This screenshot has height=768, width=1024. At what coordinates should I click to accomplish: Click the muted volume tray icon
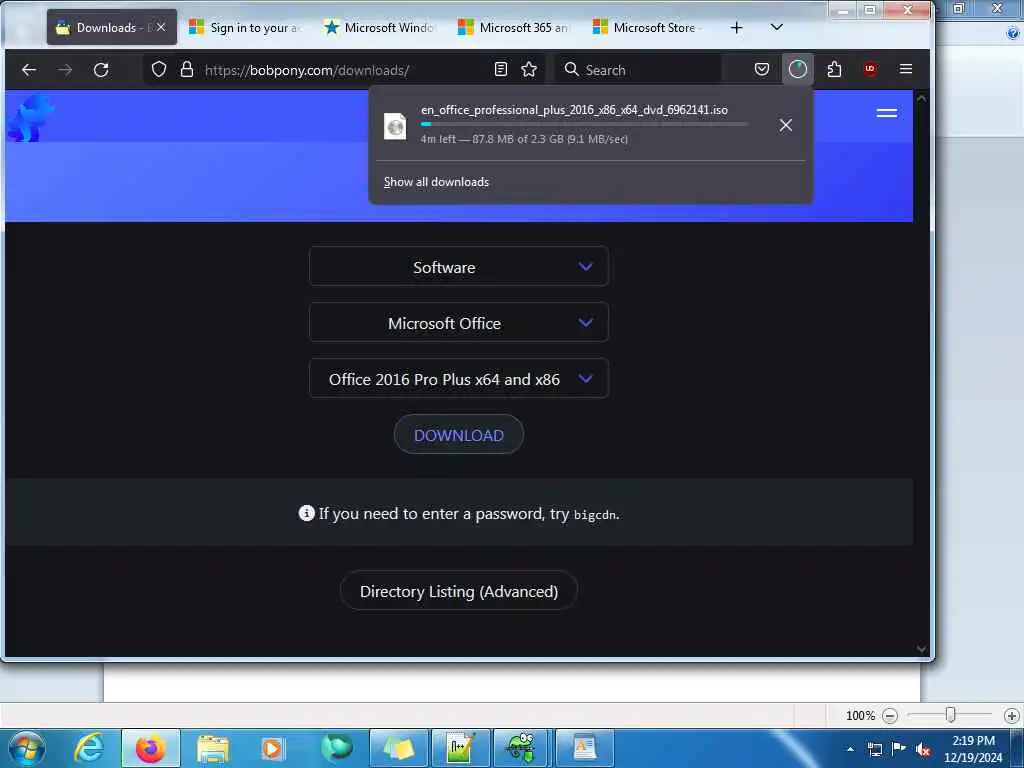pyautogui.click(x=923, y=750)
